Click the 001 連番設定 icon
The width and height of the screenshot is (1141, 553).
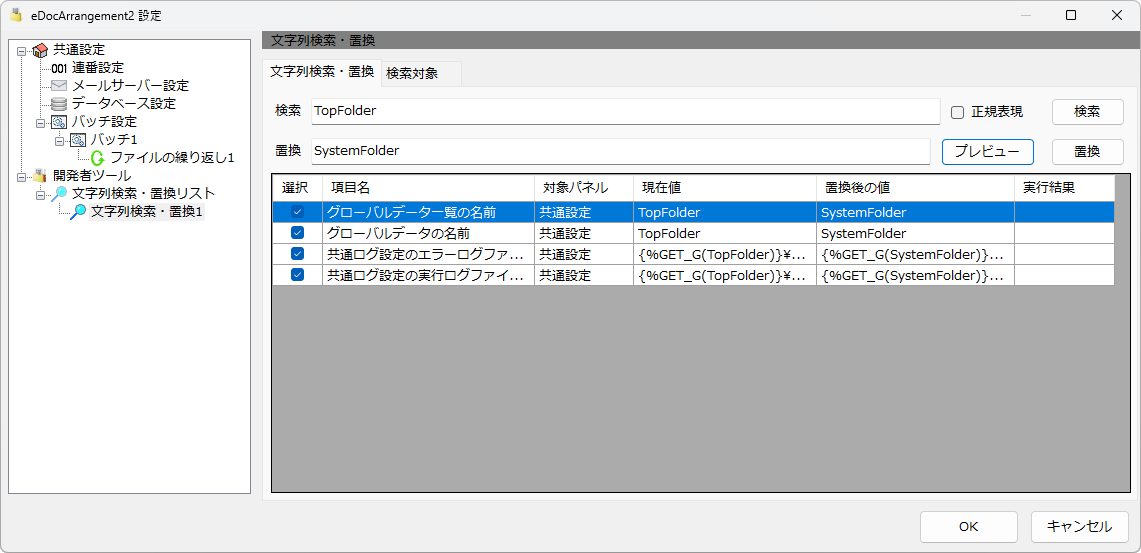tap(59, 68)
